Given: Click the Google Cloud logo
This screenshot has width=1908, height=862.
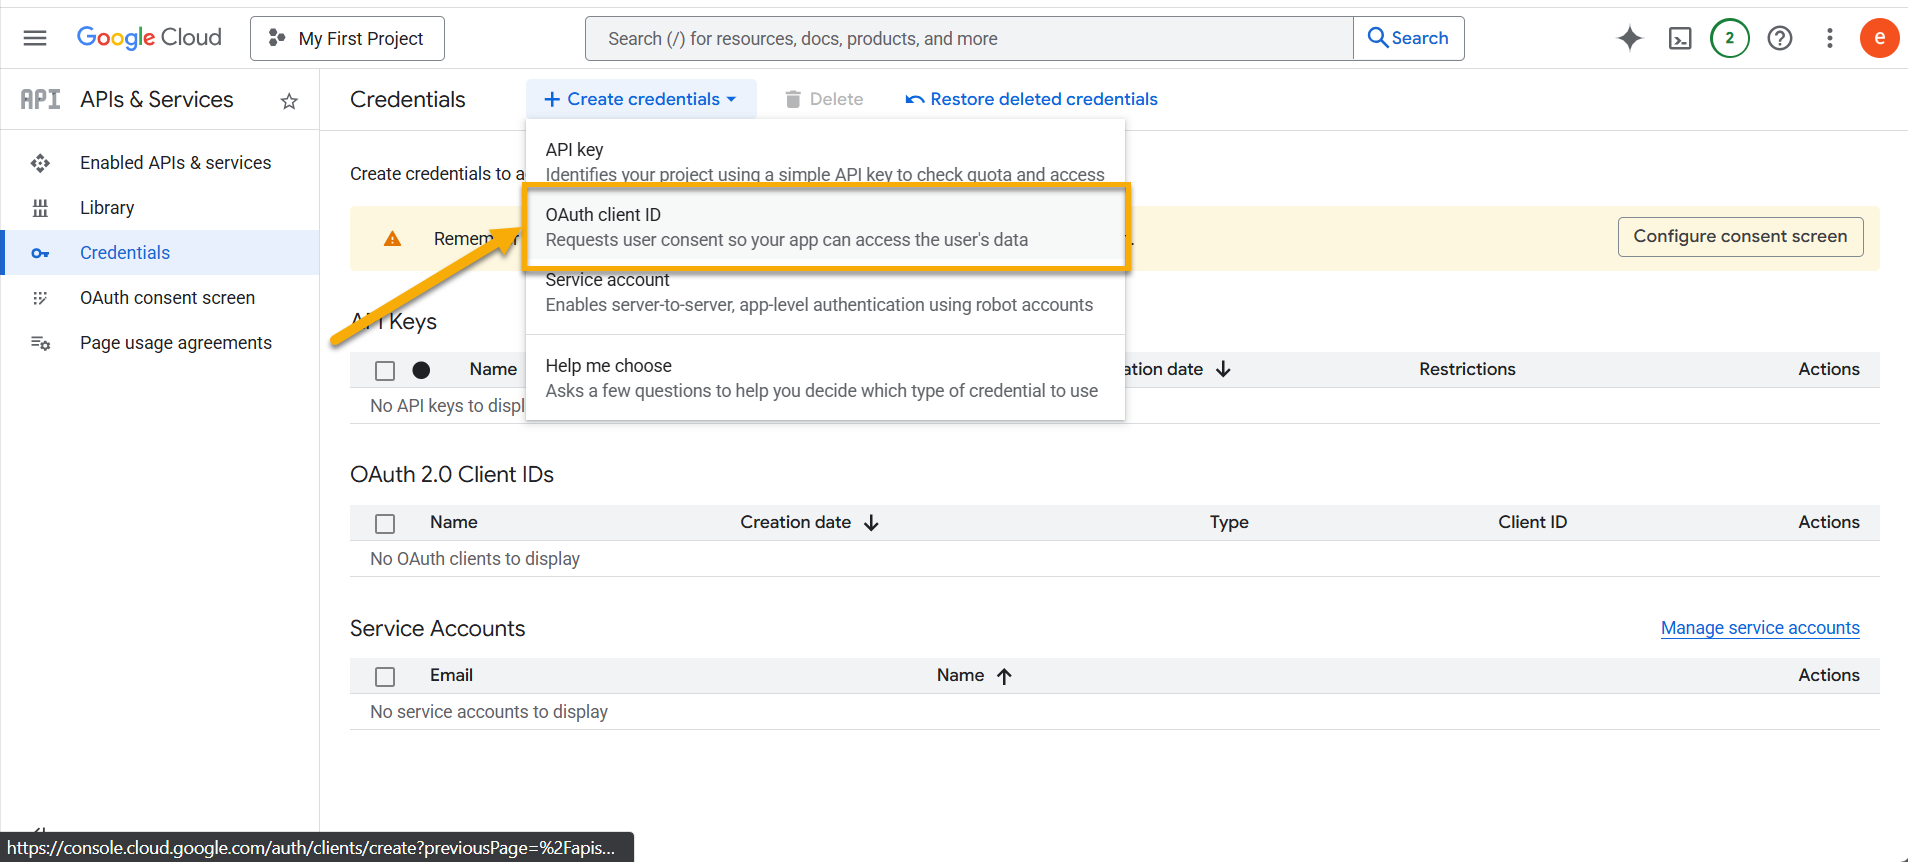Looking at the screenshot, I should click(x=149, y=38).
